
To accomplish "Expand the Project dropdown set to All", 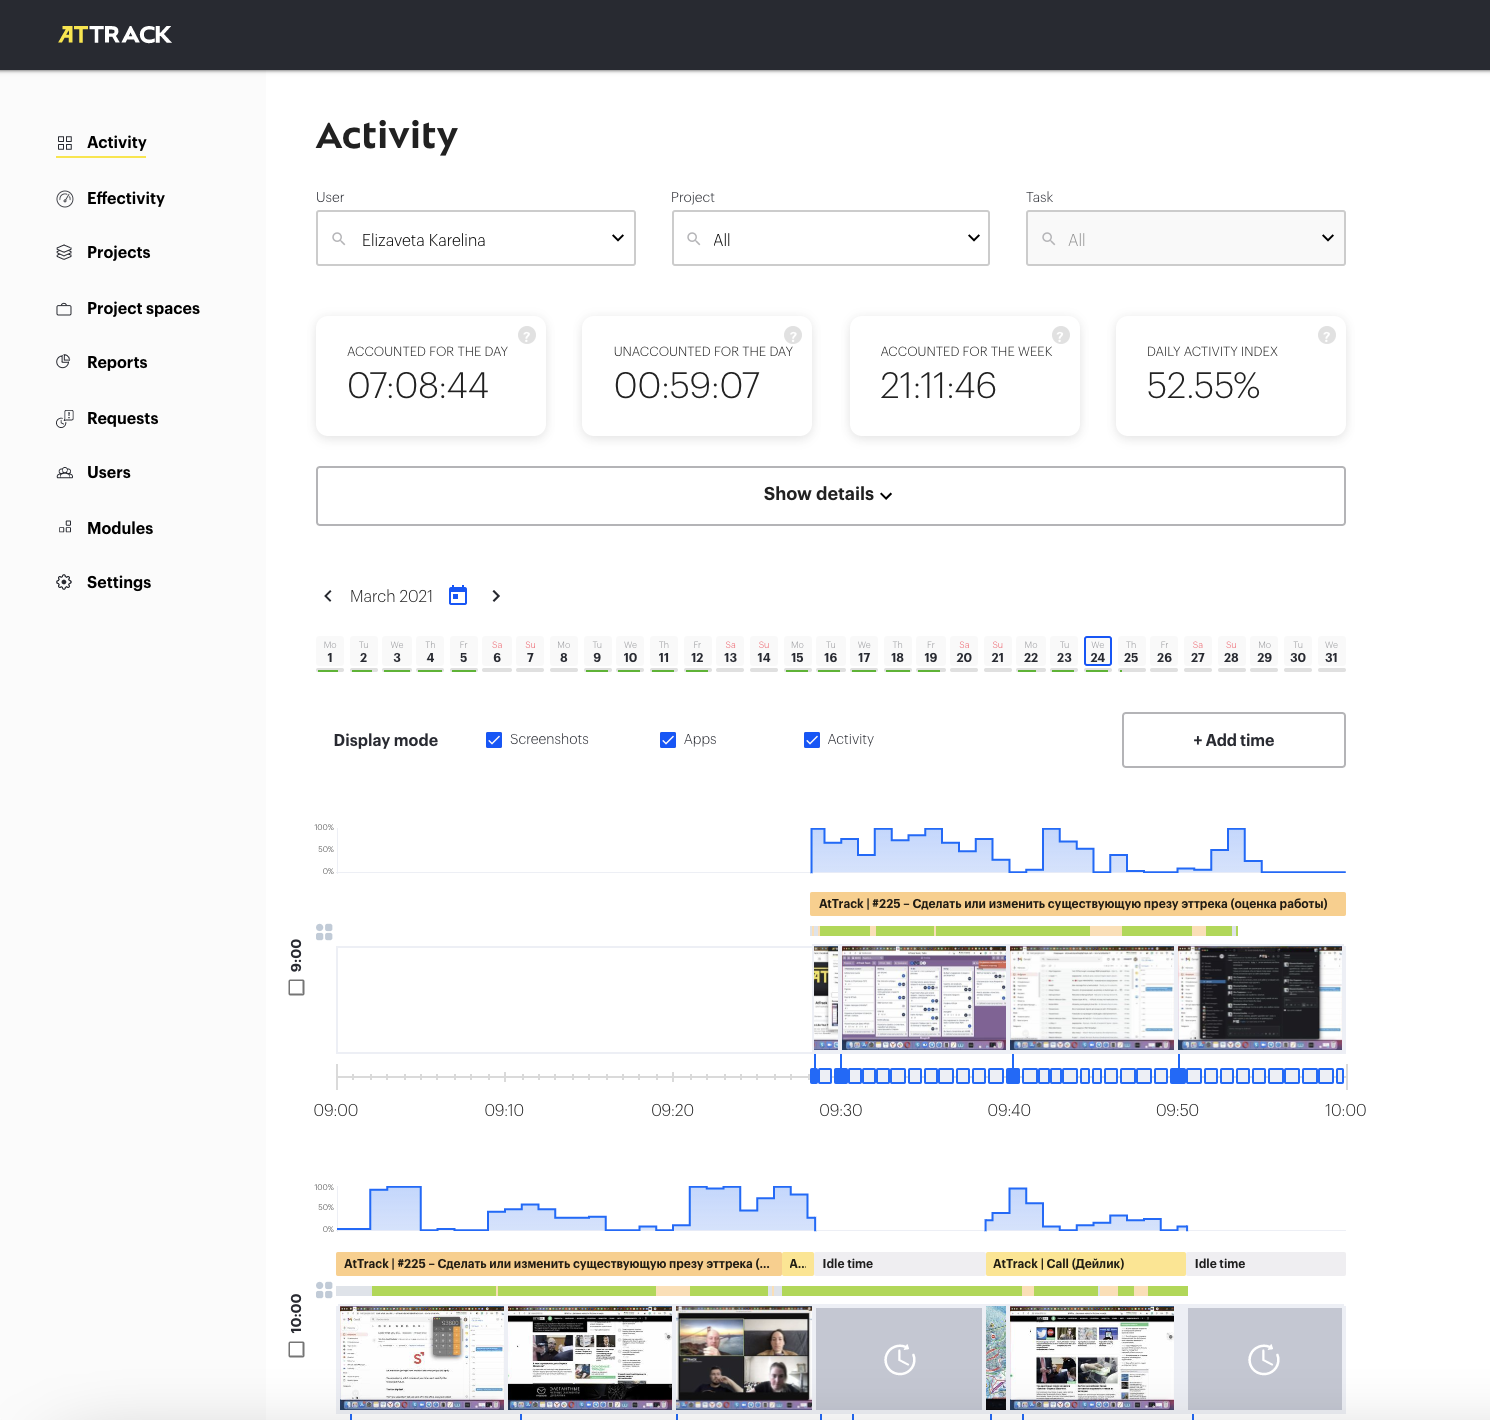I will click(x=970, y=238).
